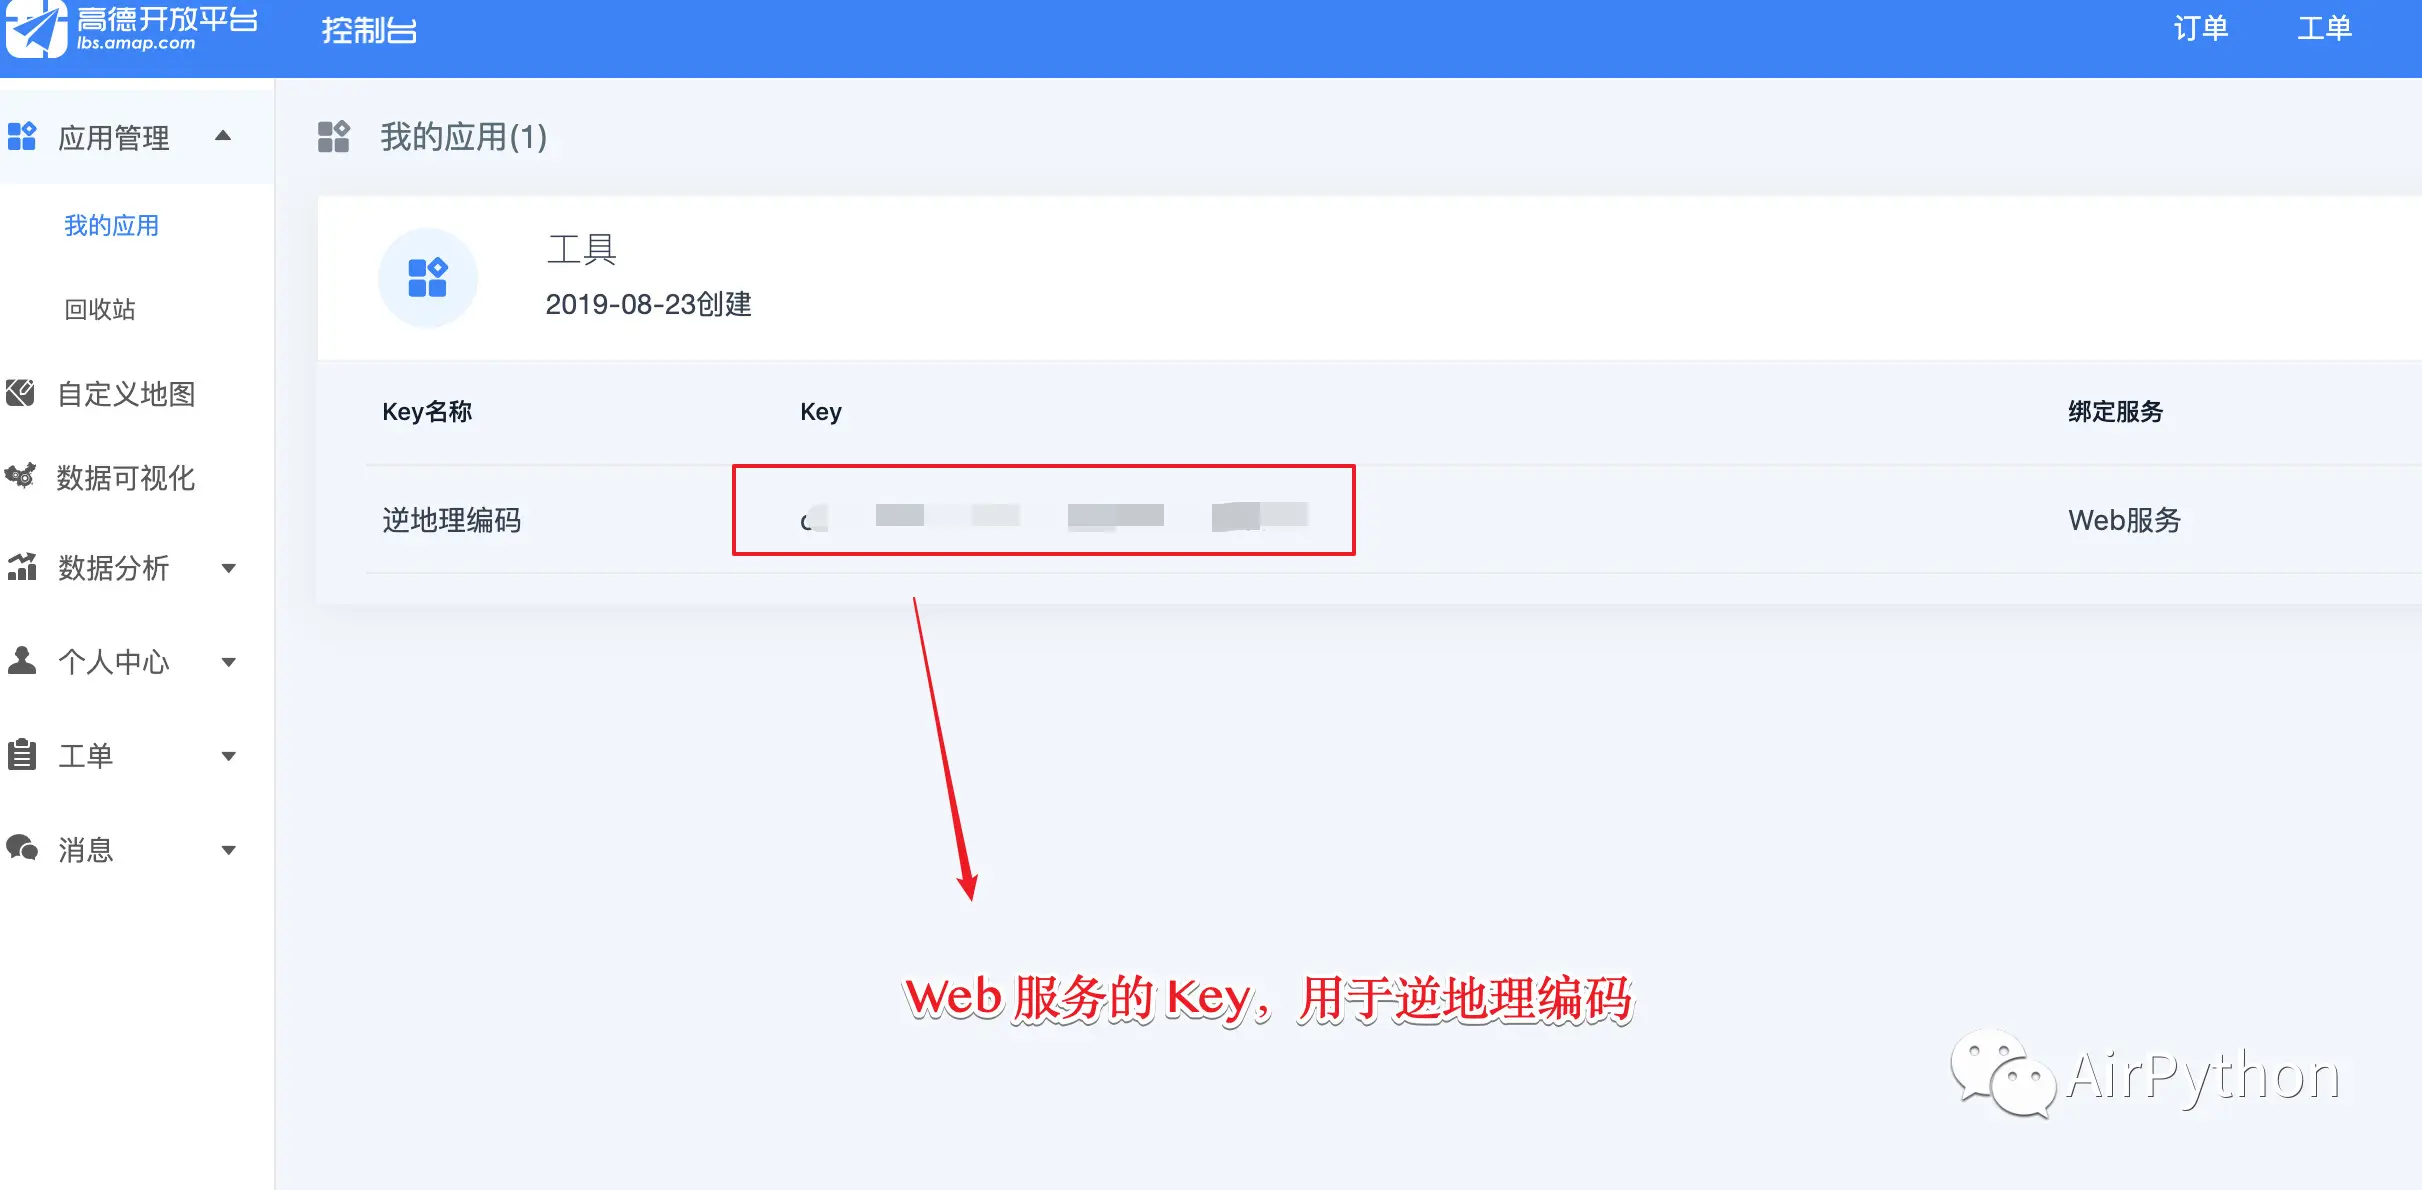Image resolution: width=2422 pixels, height=1190 pixels.
Task: Click the 工单 clipboard icon in sidebar
Action: coord(21,754)
